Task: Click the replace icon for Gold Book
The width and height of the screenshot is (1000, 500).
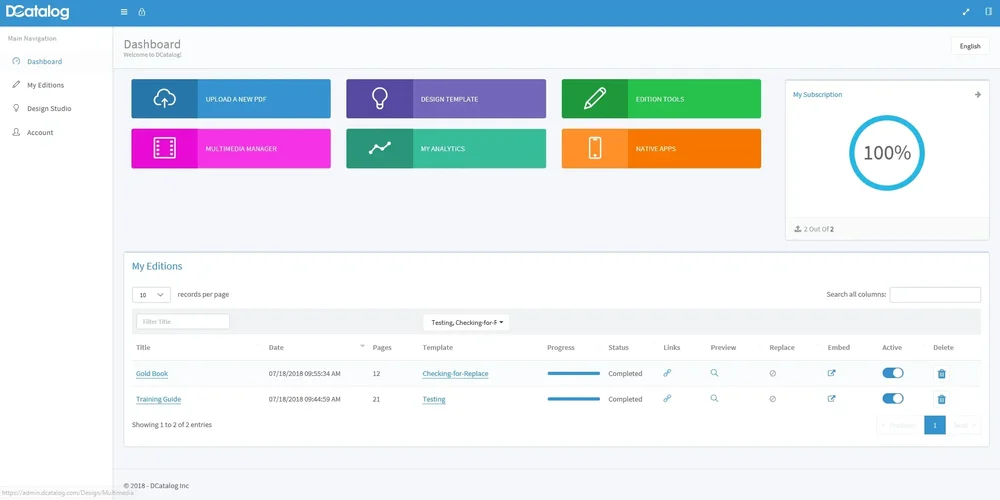Action: (773, 374)
